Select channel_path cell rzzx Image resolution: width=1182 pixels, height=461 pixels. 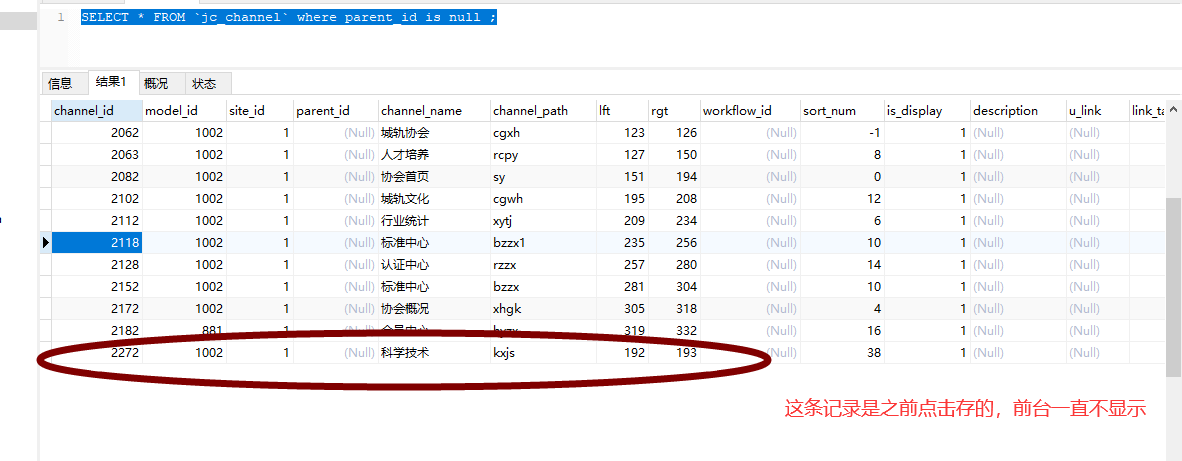pyautogui.click(x=543, y=265)
